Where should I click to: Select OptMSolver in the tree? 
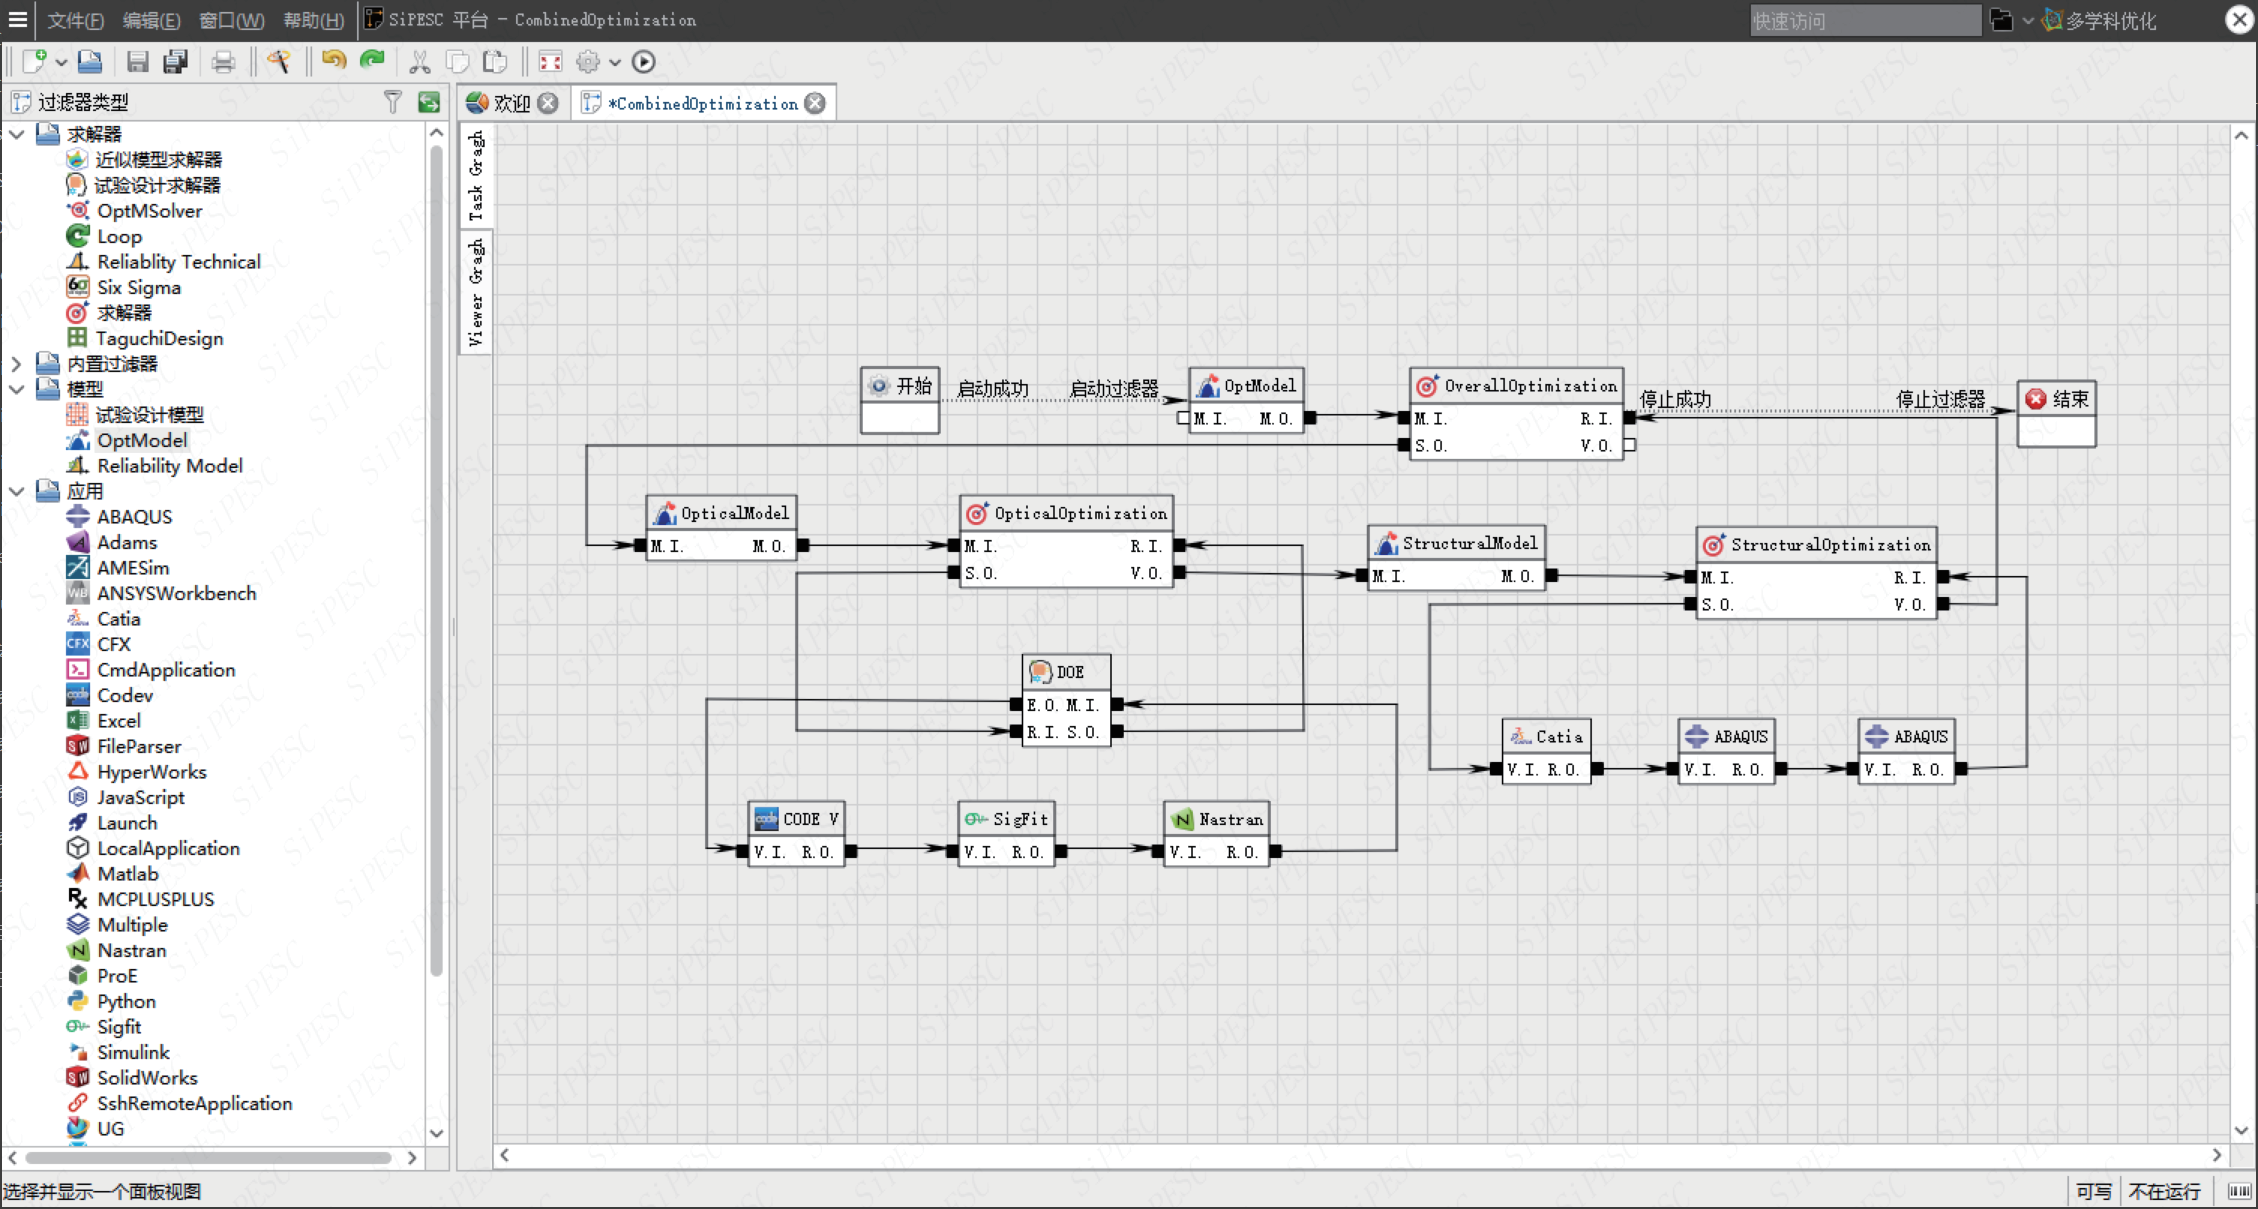pos(148,211)
